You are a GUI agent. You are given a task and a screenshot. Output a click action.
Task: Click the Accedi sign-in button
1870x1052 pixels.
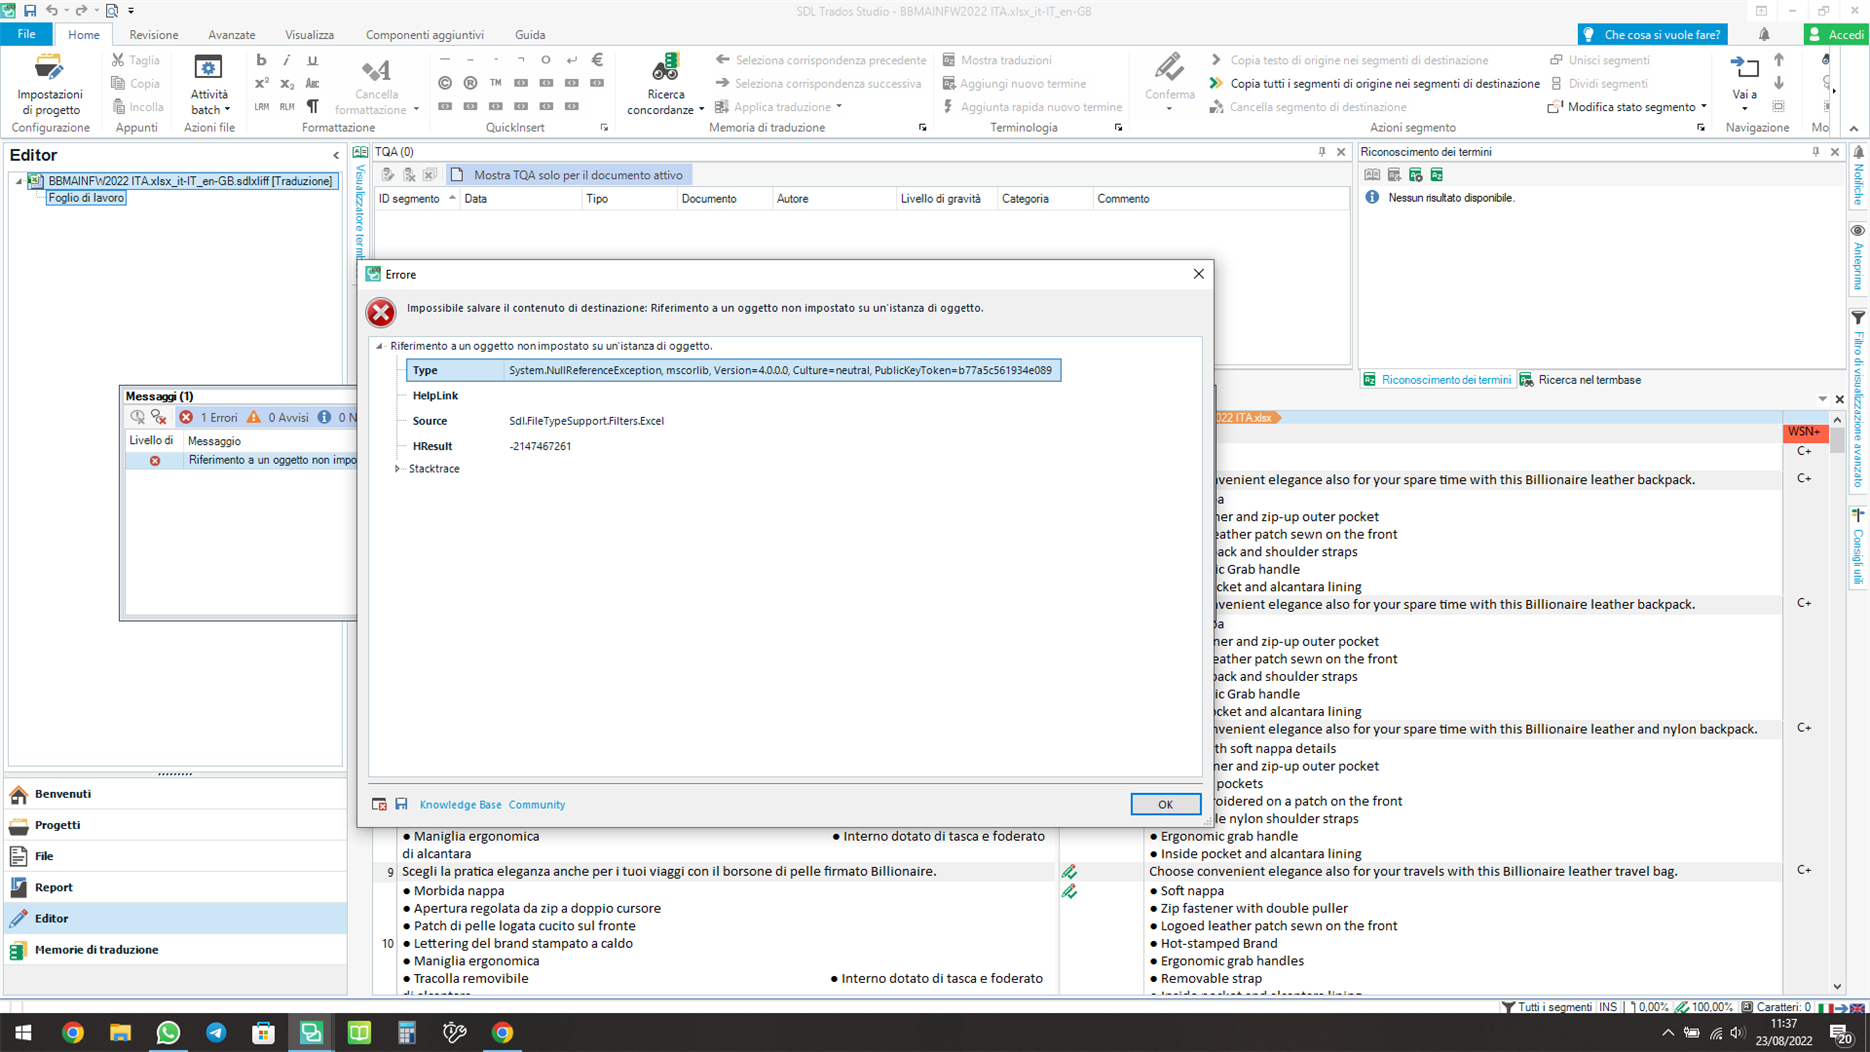click(1836, 34)
